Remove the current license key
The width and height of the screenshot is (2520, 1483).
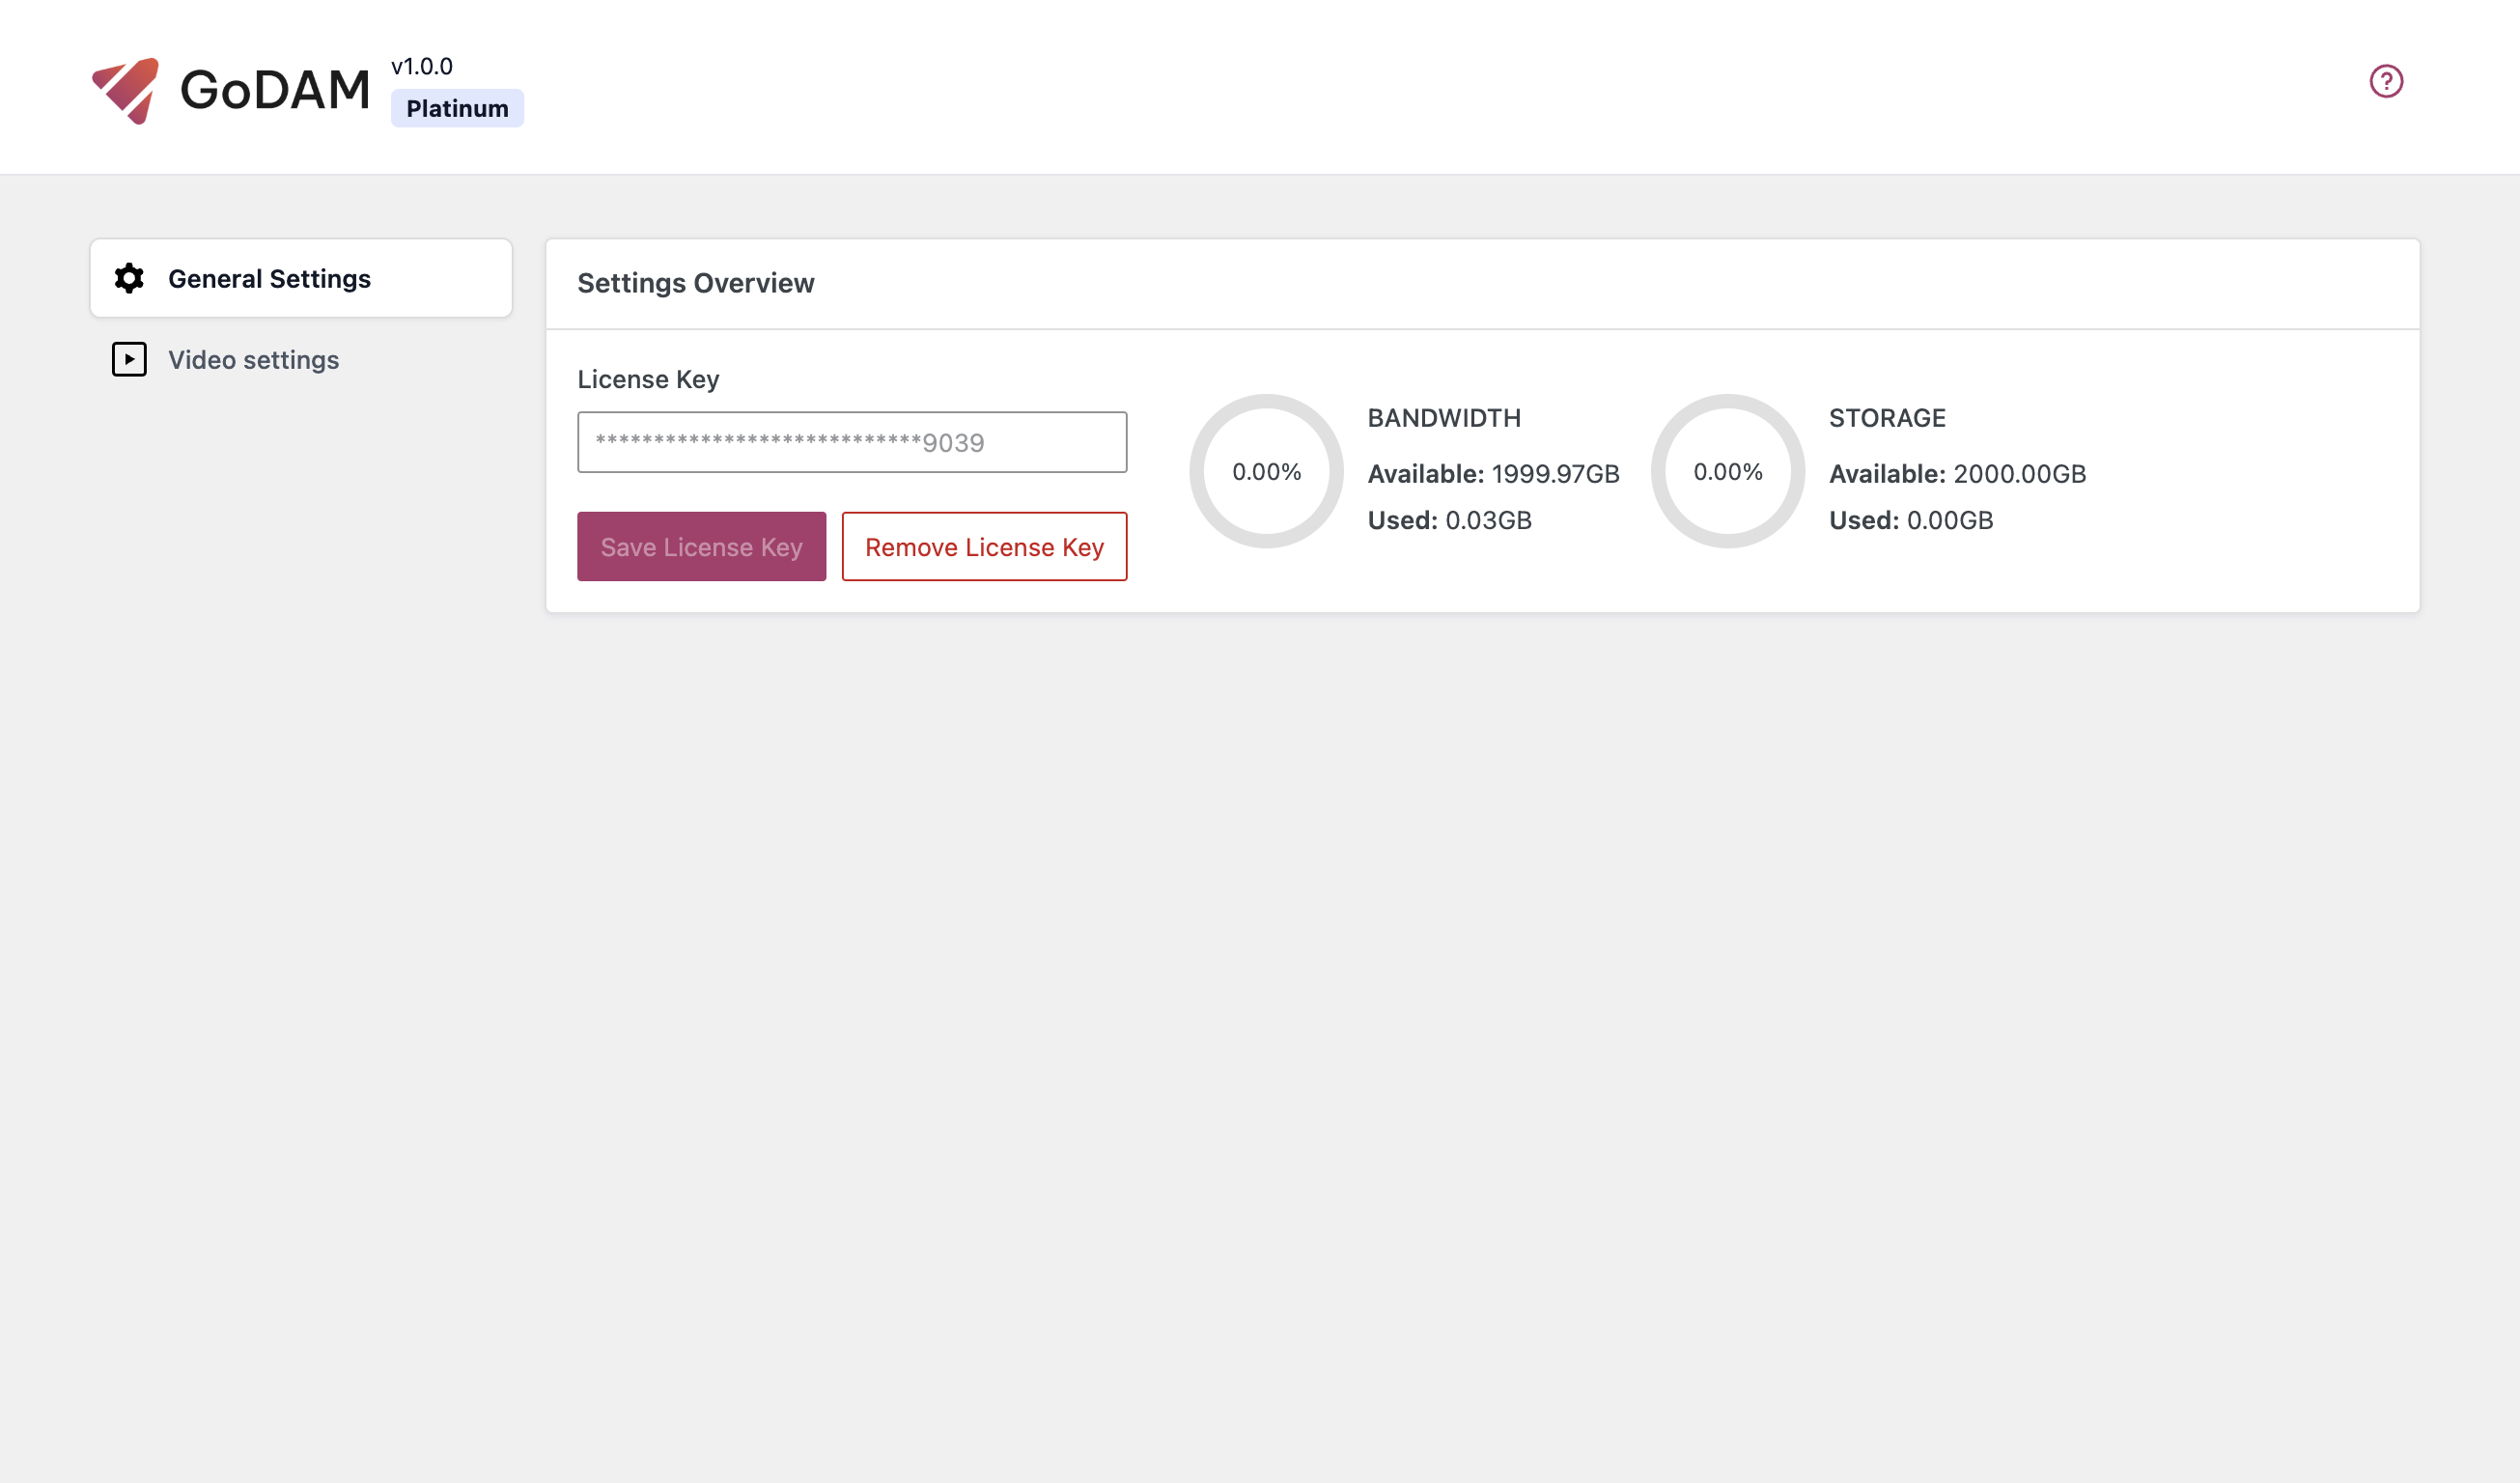pos(984,546)
